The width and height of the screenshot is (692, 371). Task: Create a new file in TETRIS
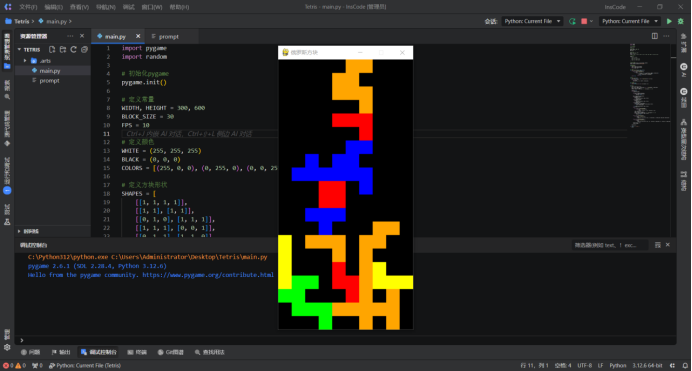[x=52, y=49]
